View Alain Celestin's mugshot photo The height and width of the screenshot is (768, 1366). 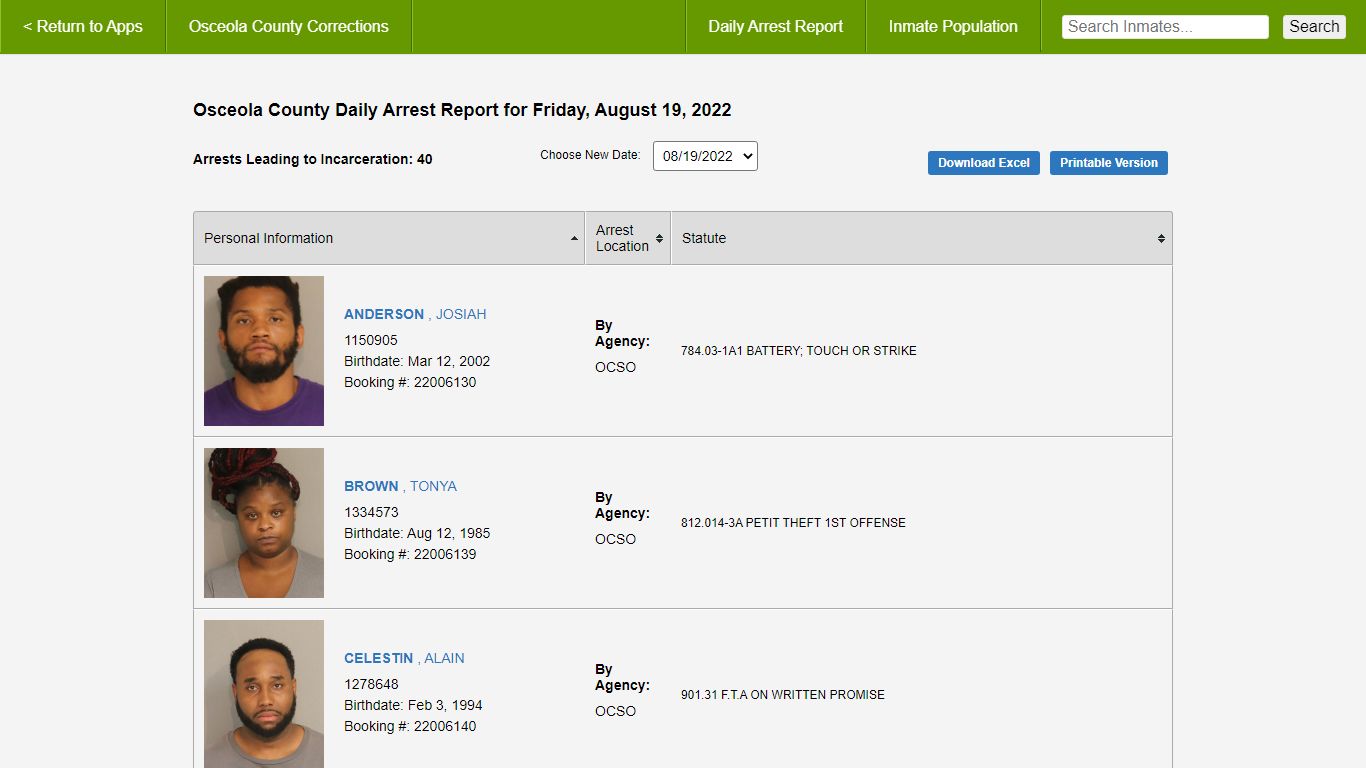(264, 694)
